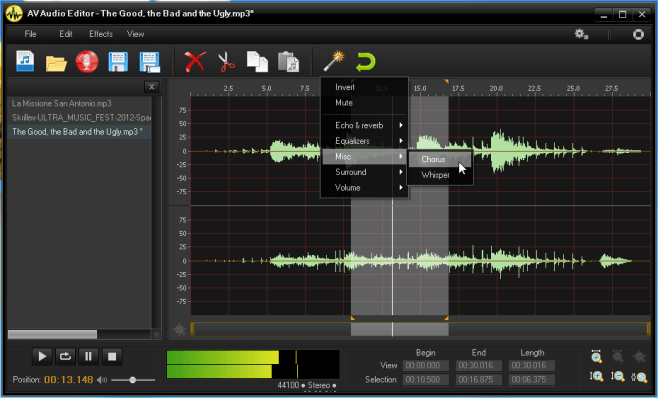This screenshot has width=658, height=398.
Task: Open the File menu
Action: pyautogui.click(x=30, y=34)
